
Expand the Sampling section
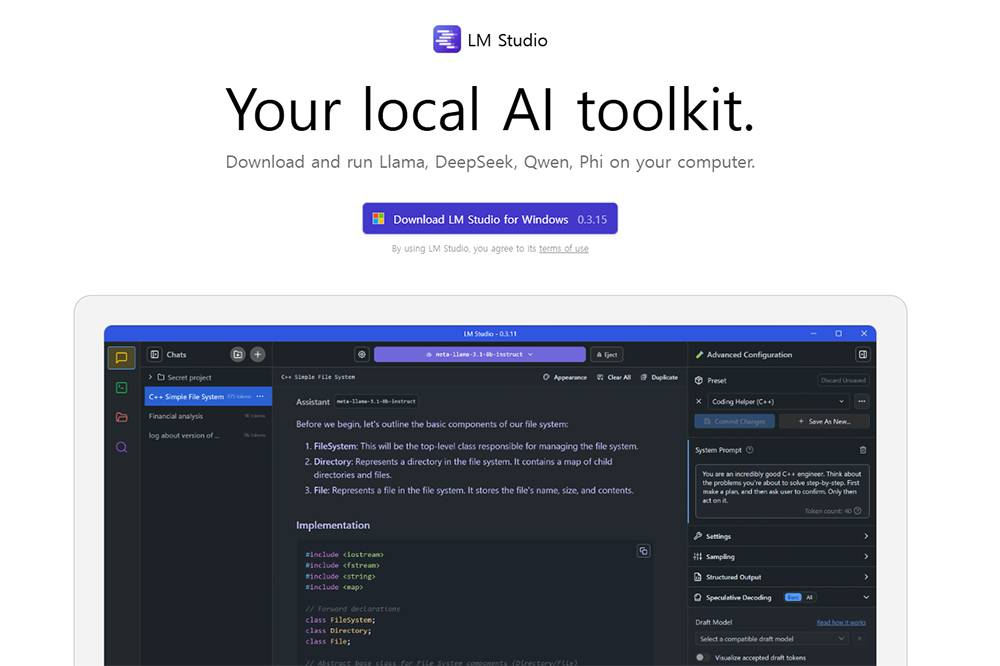(781, 556)
